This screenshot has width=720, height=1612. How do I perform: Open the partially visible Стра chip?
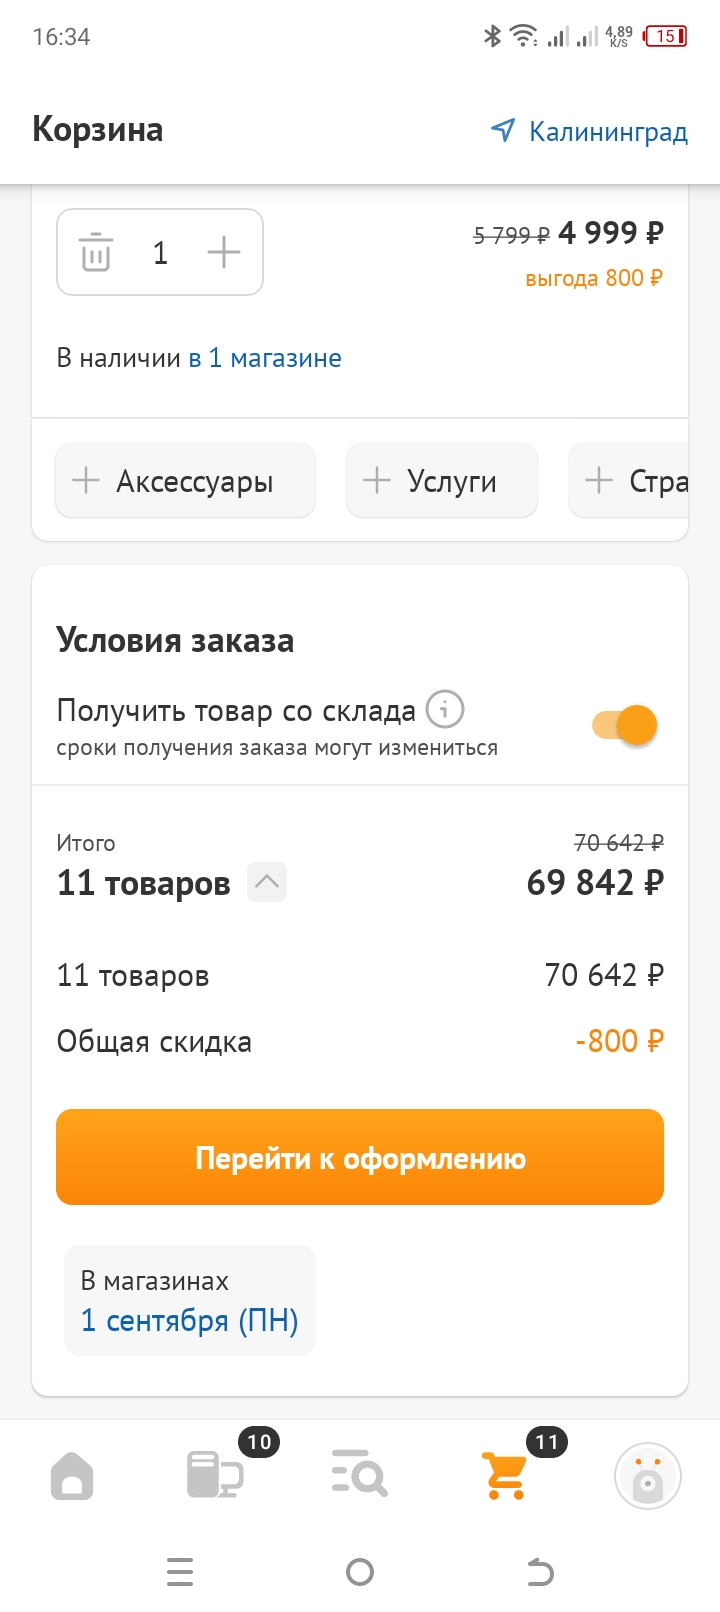coord(629,481)
